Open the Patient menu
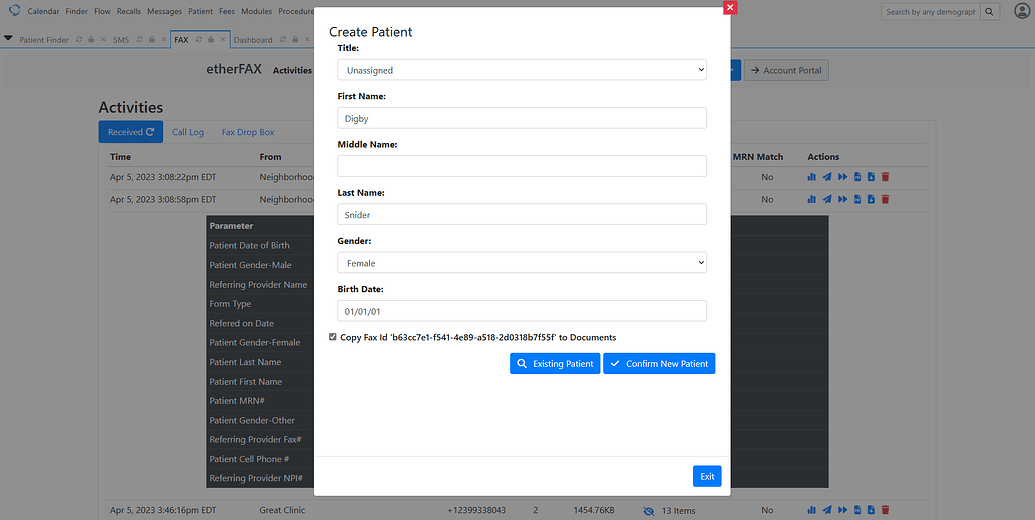This screenshot has width=1035, height=520. pos(200,11)
